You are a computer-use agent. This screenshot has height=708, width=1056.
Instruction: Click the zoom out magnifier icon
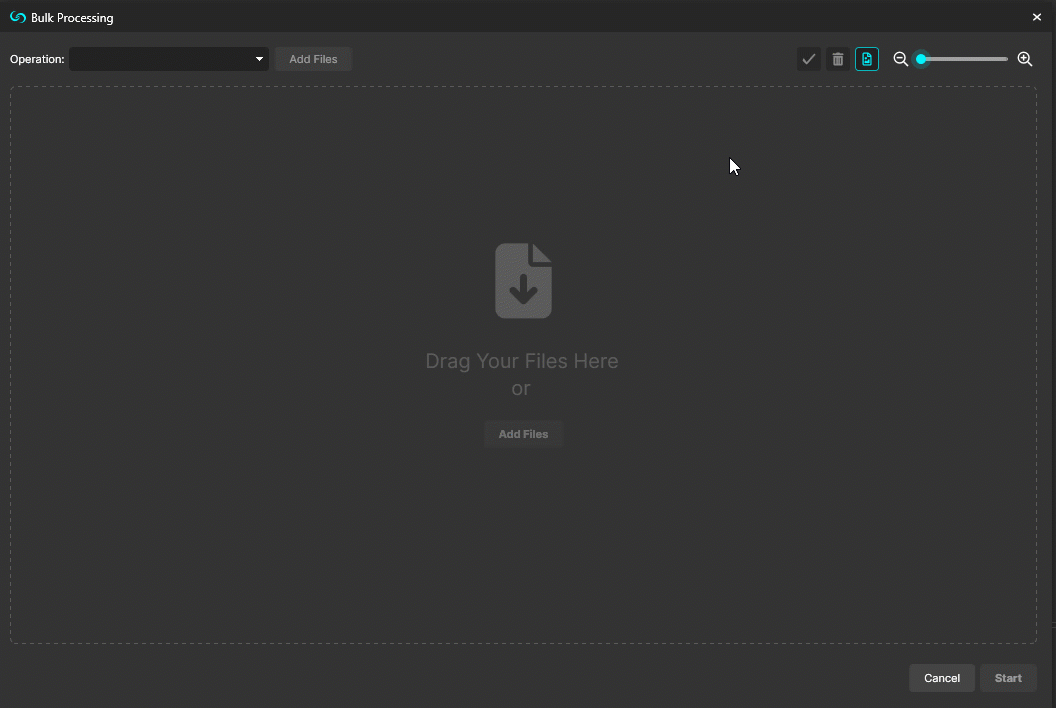900,59
